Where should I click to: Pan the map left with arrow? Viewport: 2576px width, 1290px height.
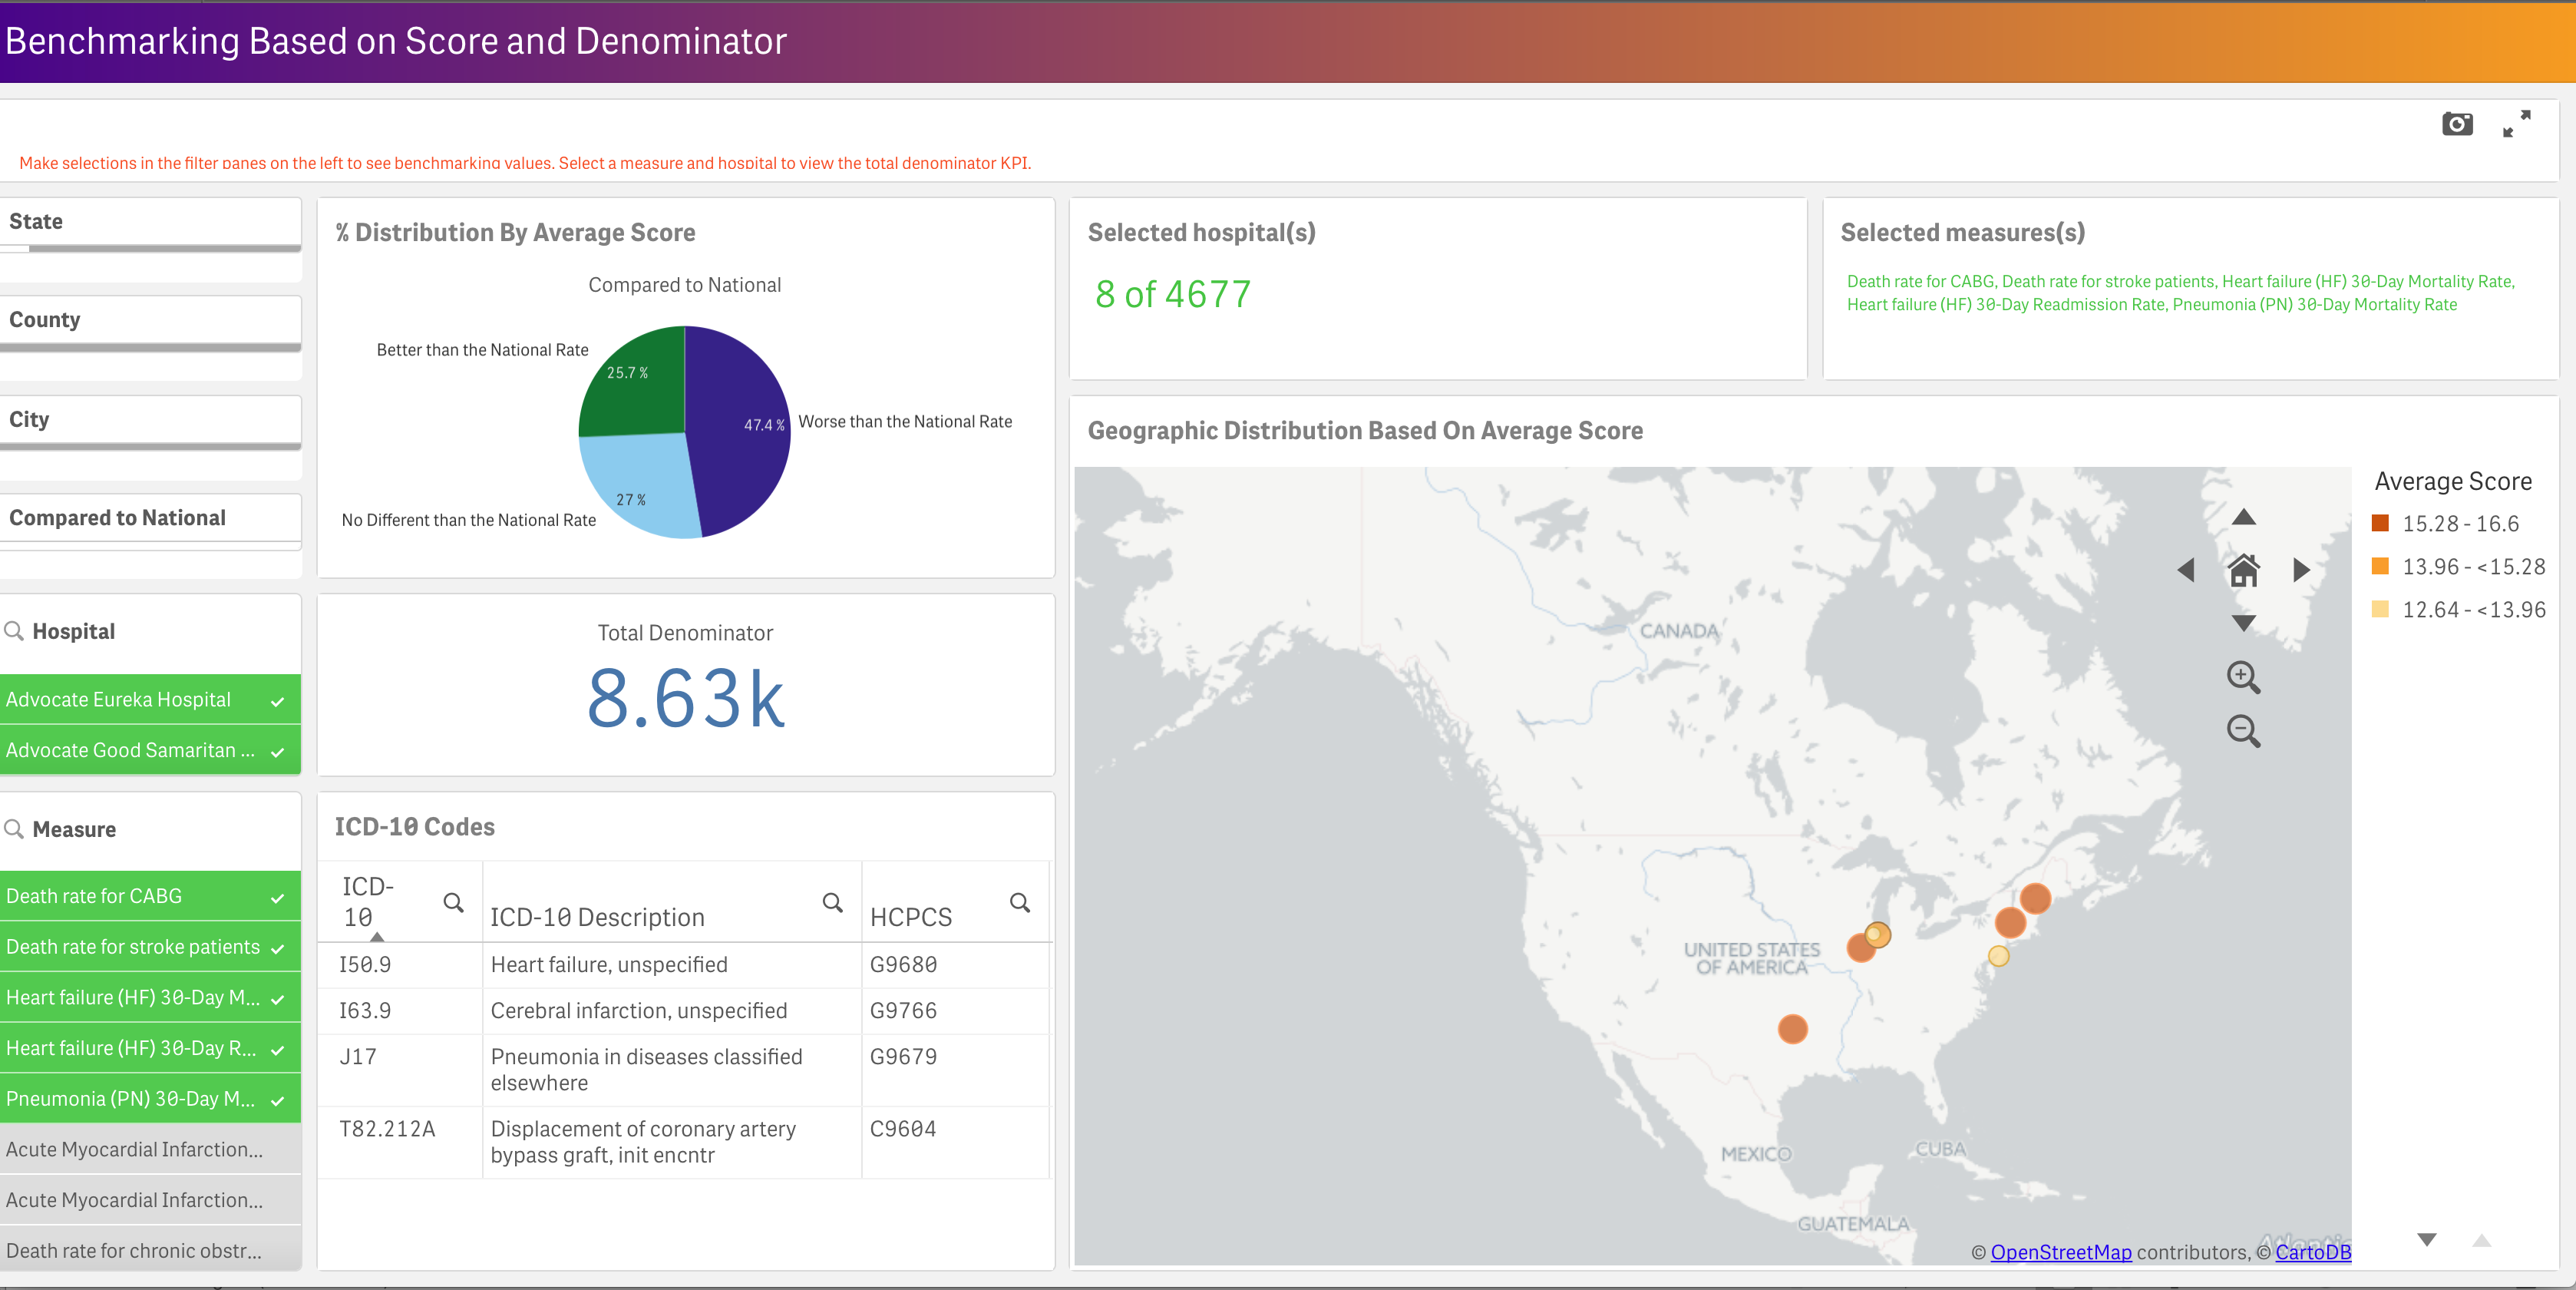tap(2186, 570)
